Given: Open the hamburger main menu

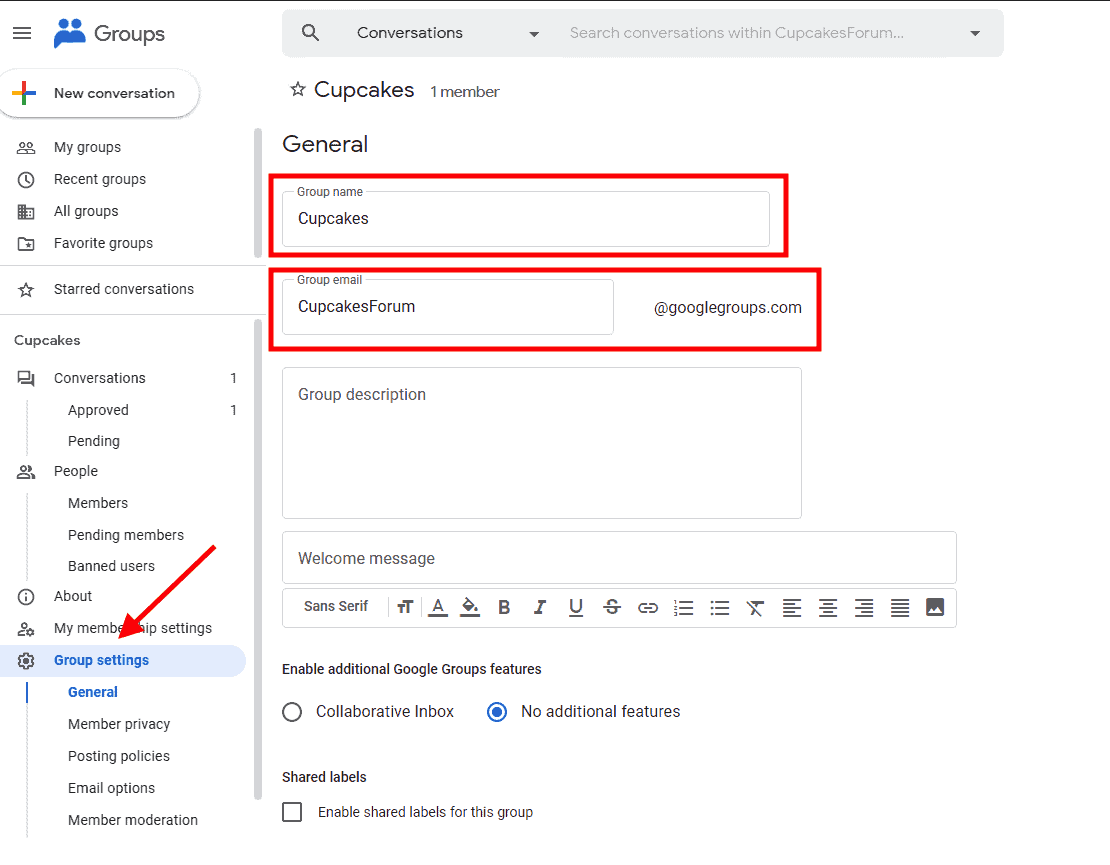Looking at the screenshot, I should pos(22,33).
